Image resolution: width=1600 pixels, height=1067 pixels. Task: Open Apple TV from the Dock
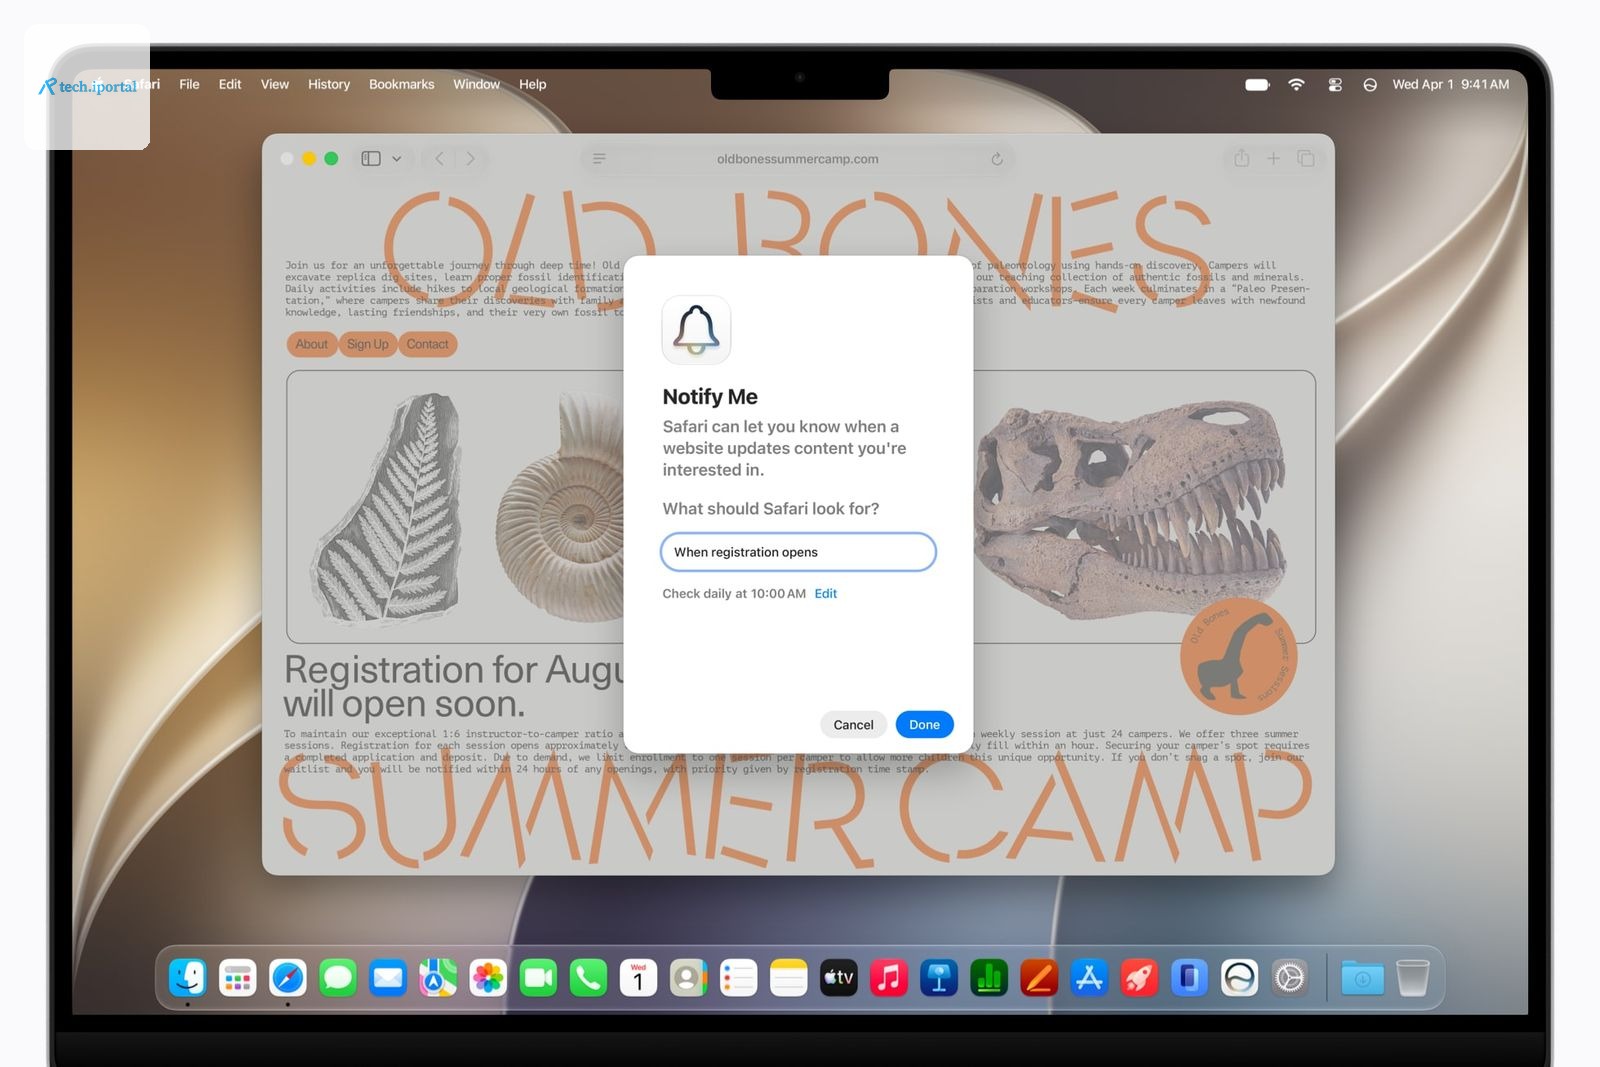[x=839, y=977]
